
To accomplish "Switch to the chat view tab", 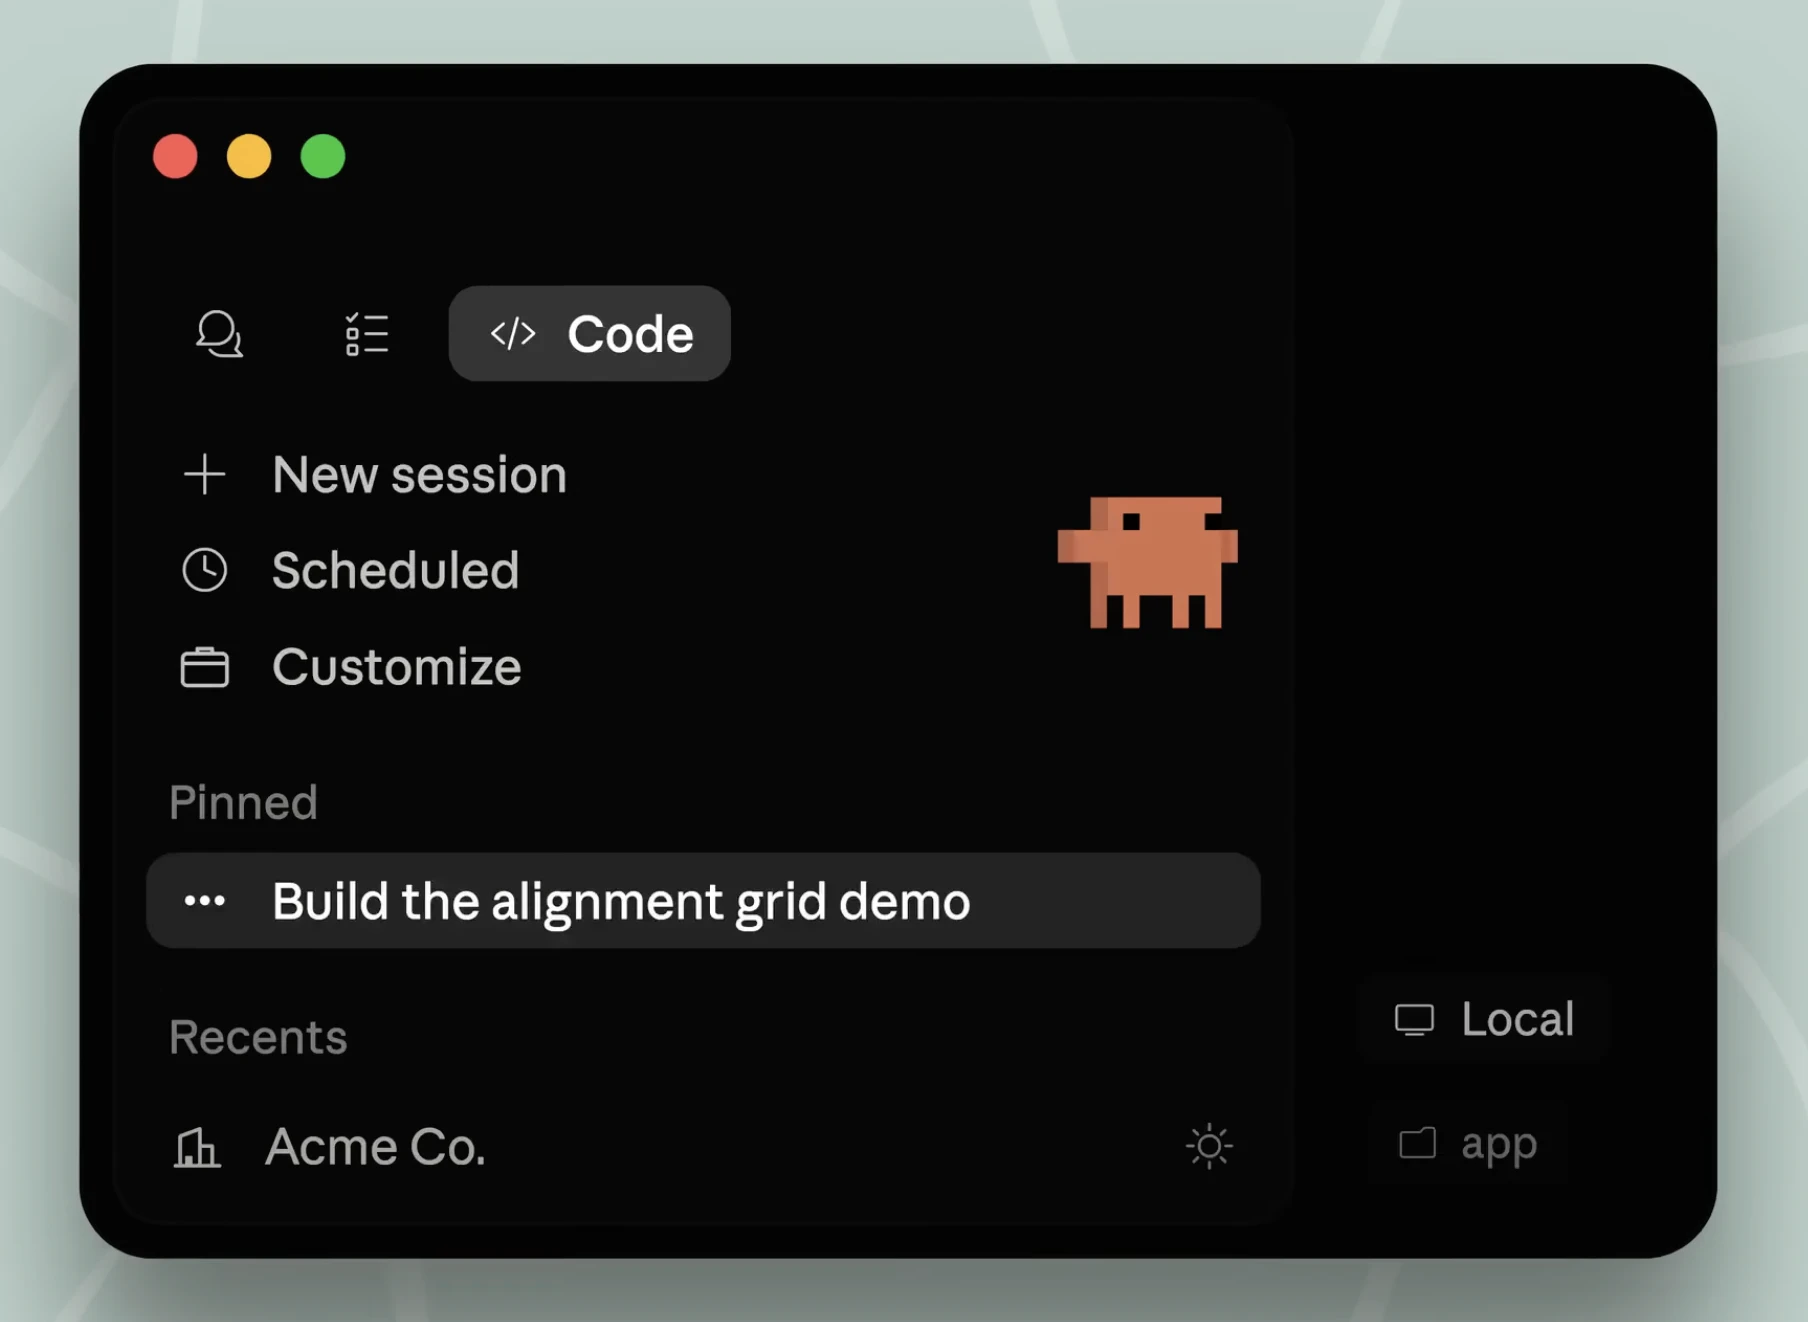I will (219, 334).
